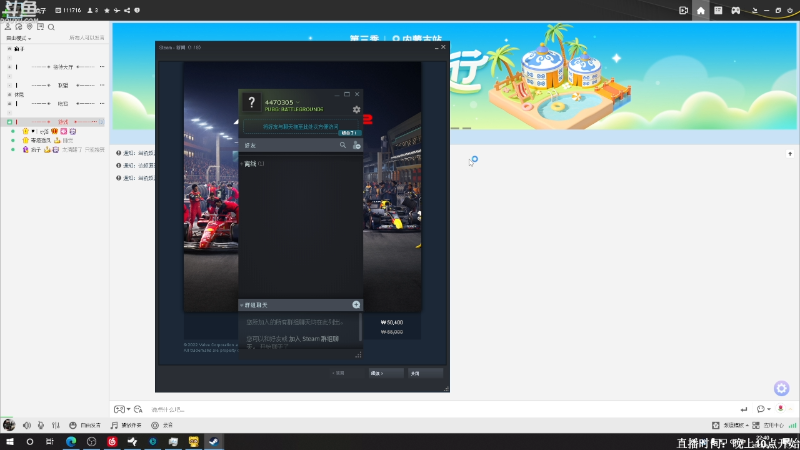Screen dimensions: 800x450
Task: Click the rightmost button in Steam news footer
Action: click(425, 373)
